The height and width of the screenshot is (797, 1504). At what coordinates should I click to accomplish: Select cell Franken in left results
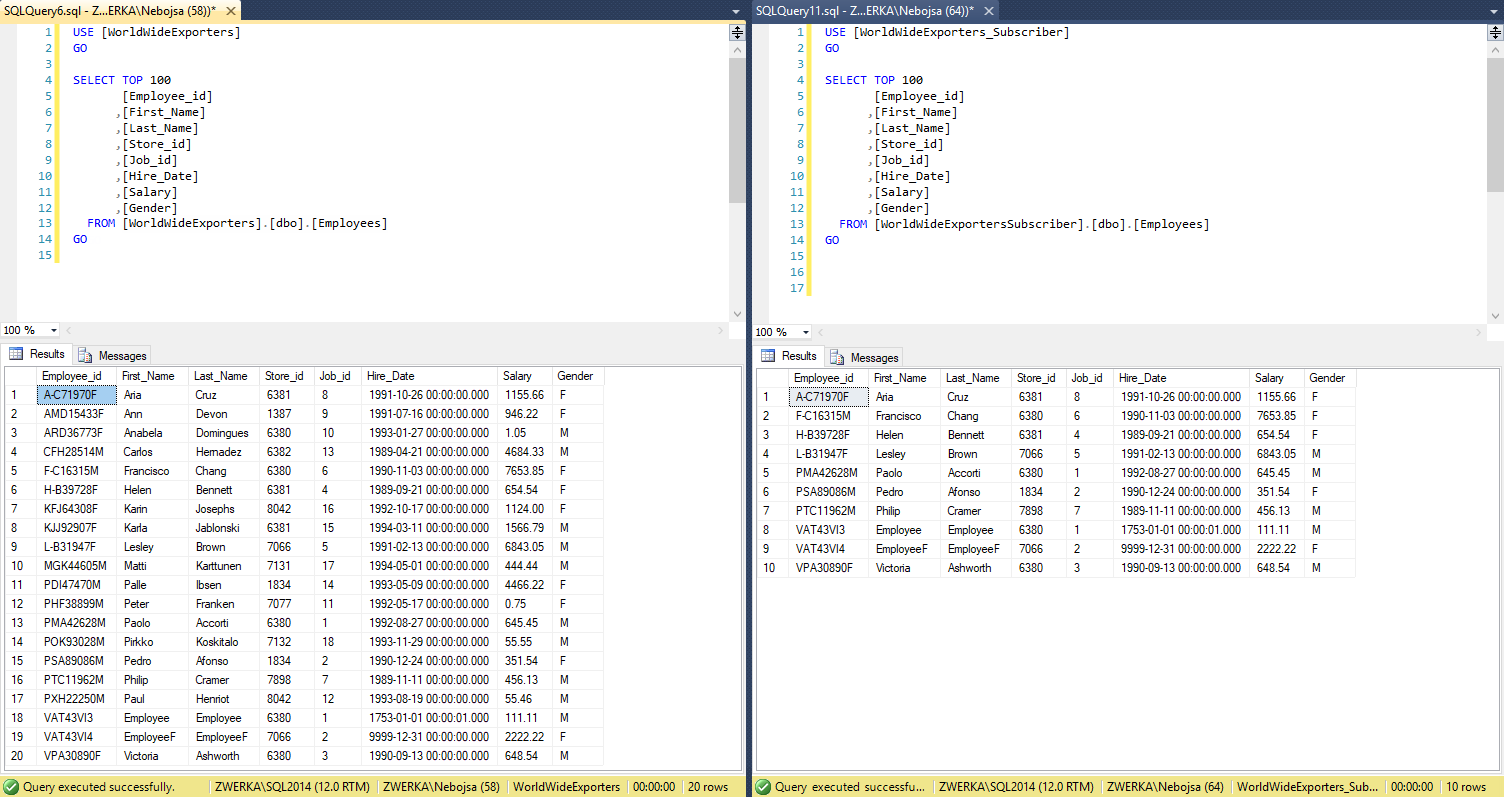click(x=224, y=604)
